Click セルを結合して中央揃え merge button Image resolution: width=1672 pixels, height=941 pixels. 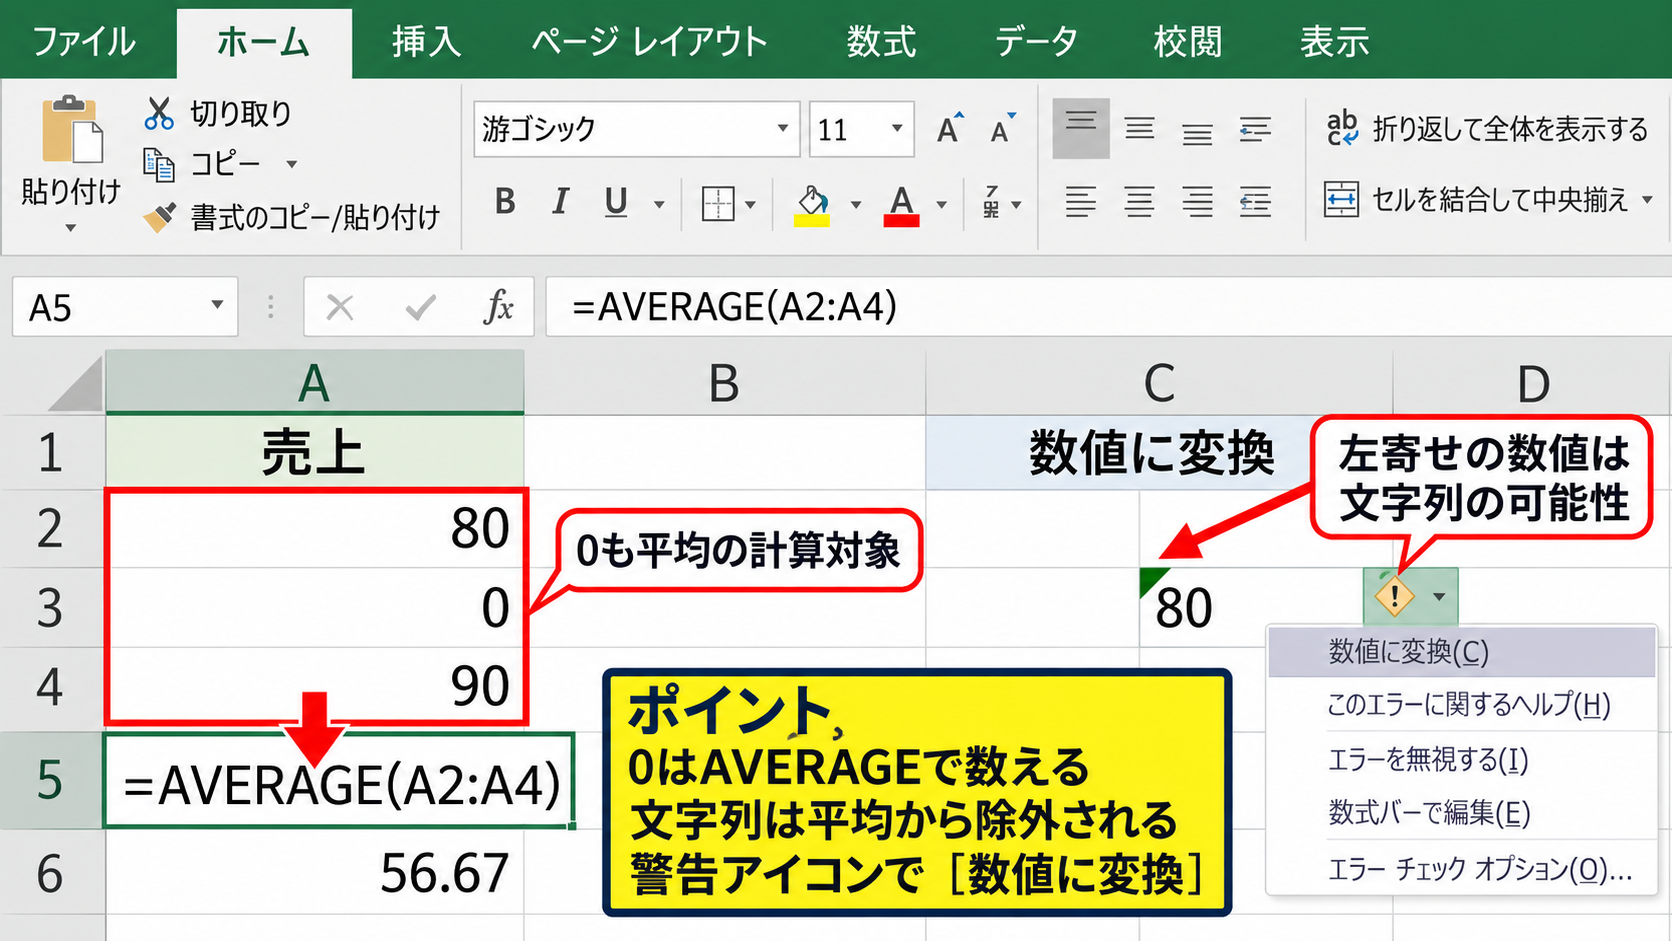click(x=1477, y=200)
